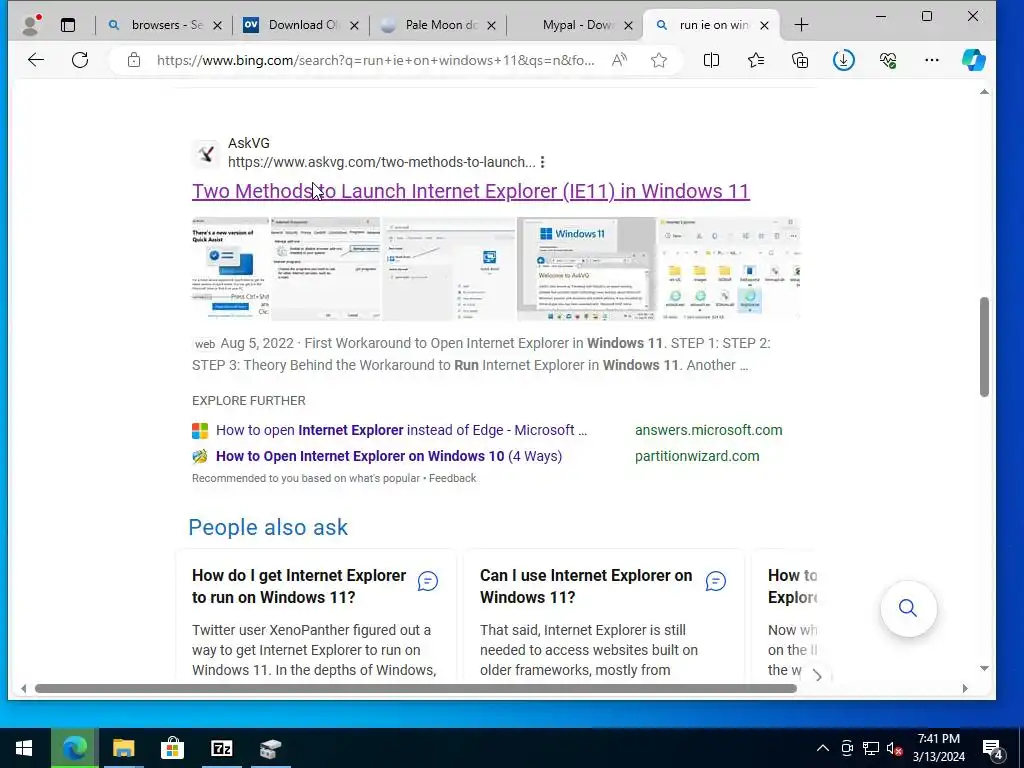Open Browser essentials heart icon
Viewport: 1024px width, 768px height.
[888, 60]
